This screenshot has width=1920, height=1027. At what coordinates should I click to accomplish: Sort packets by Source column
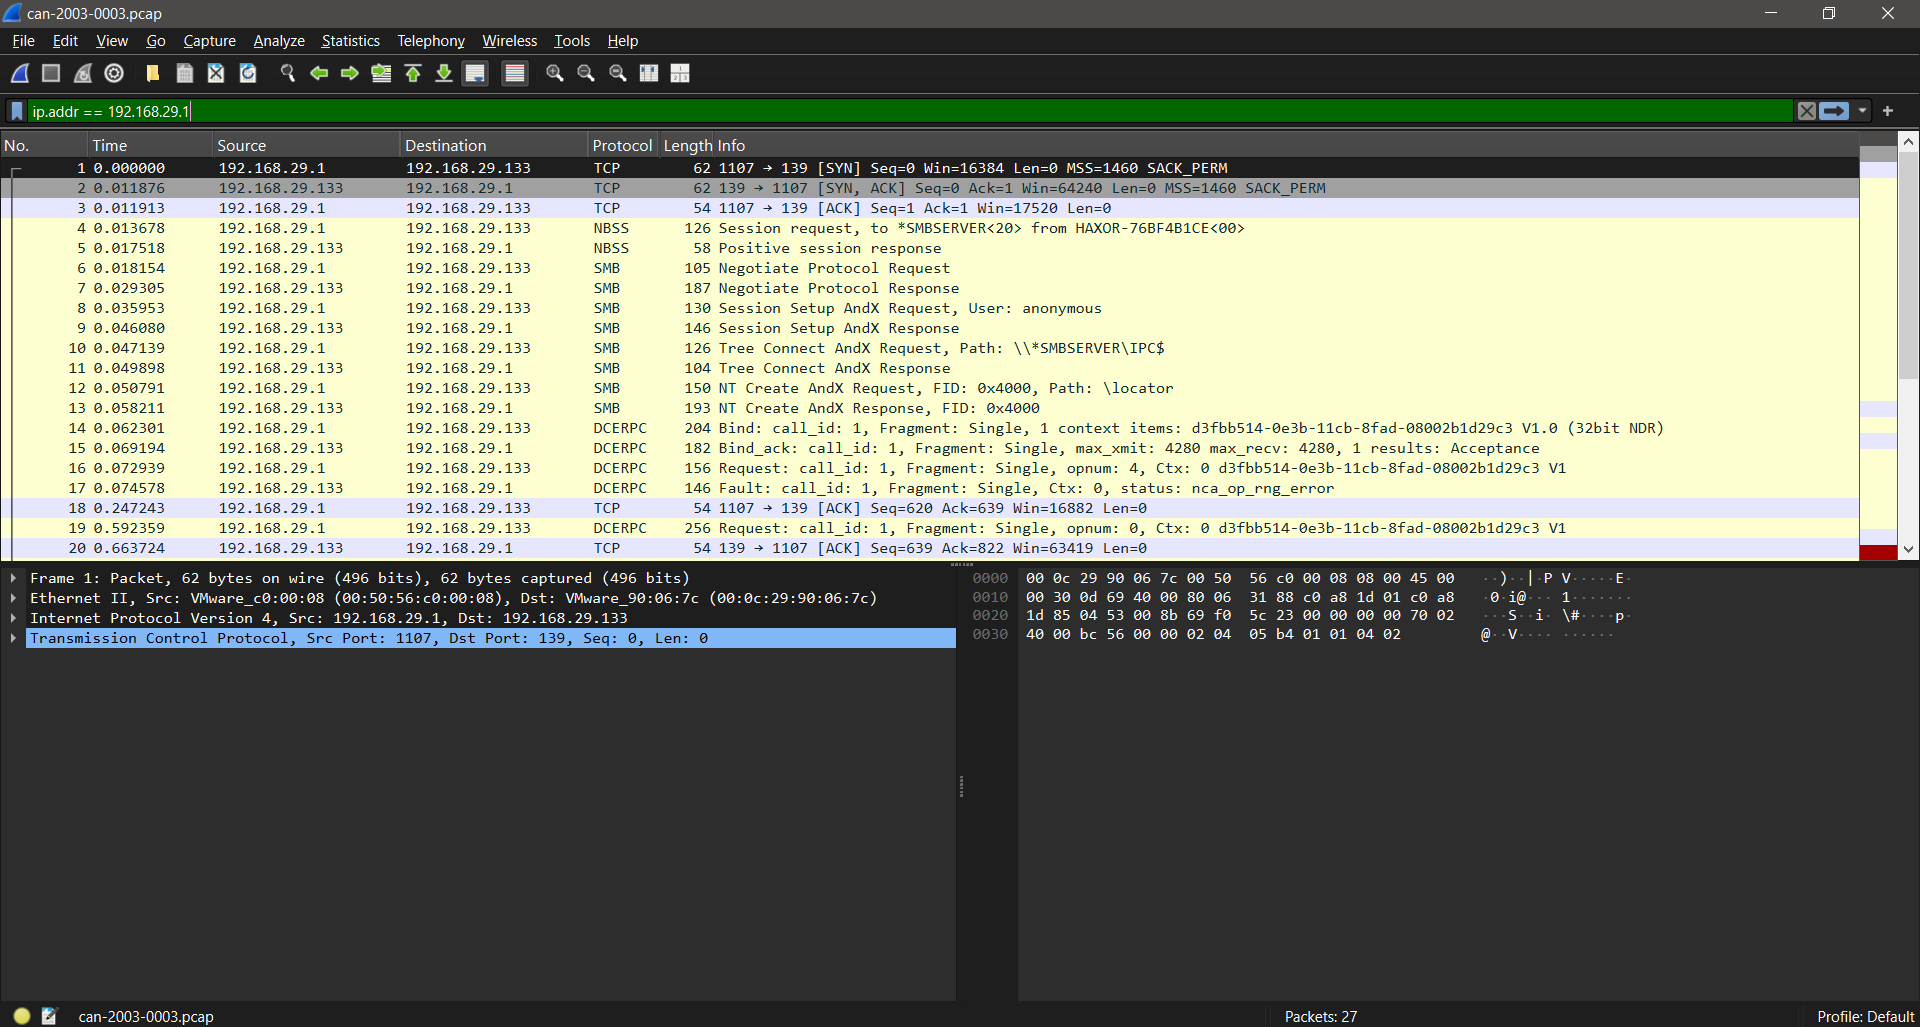pos(306,145)
